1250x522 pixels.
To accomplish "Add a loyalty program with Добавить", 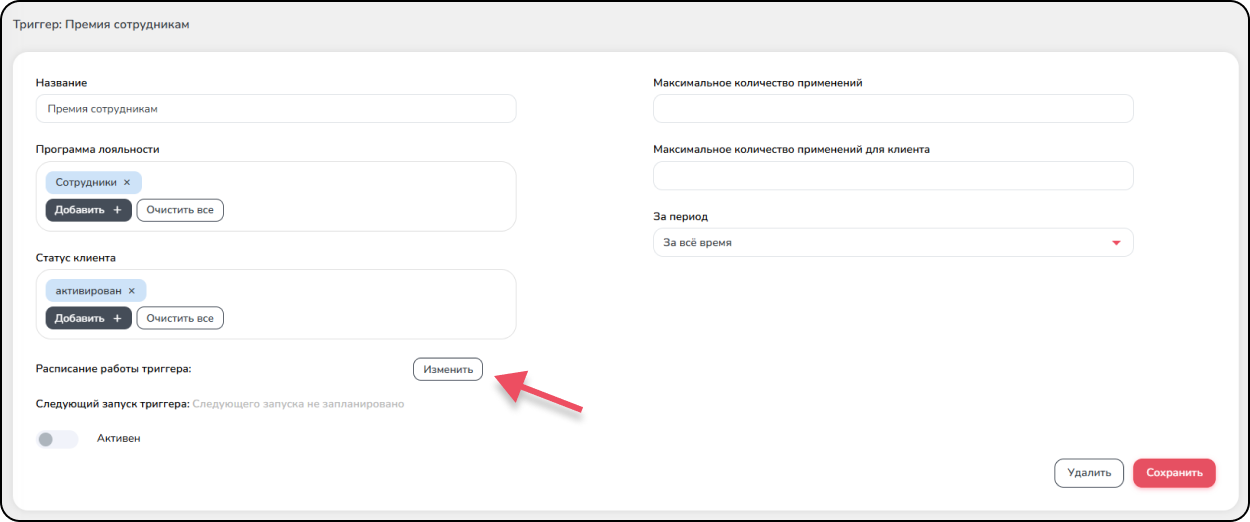I will tap(88, 210).
